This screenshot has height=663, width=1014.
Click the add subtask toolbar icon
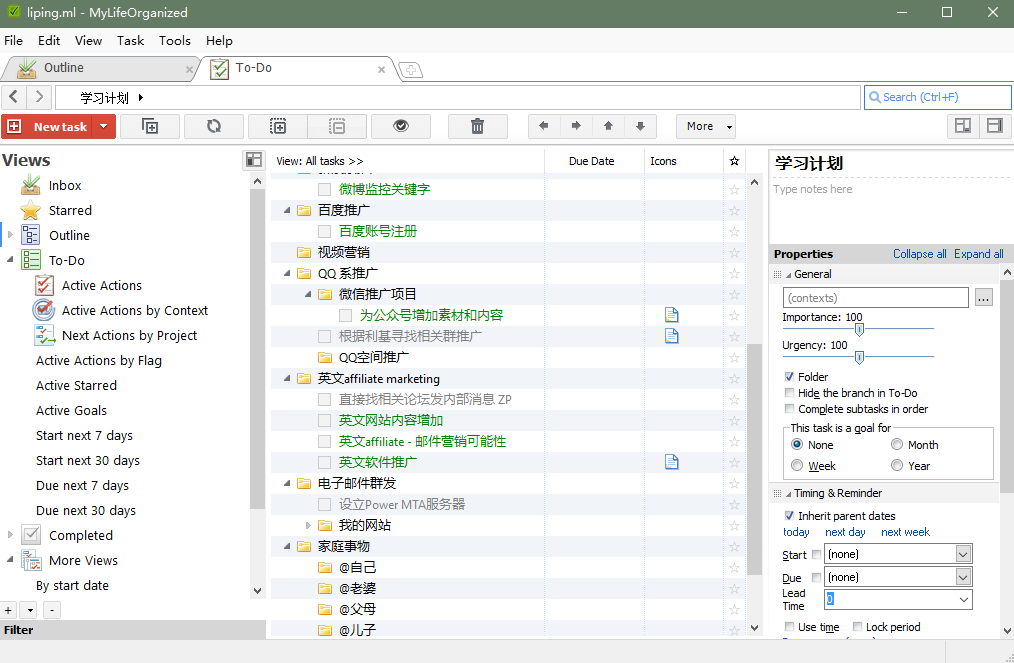tap(150, 126)
